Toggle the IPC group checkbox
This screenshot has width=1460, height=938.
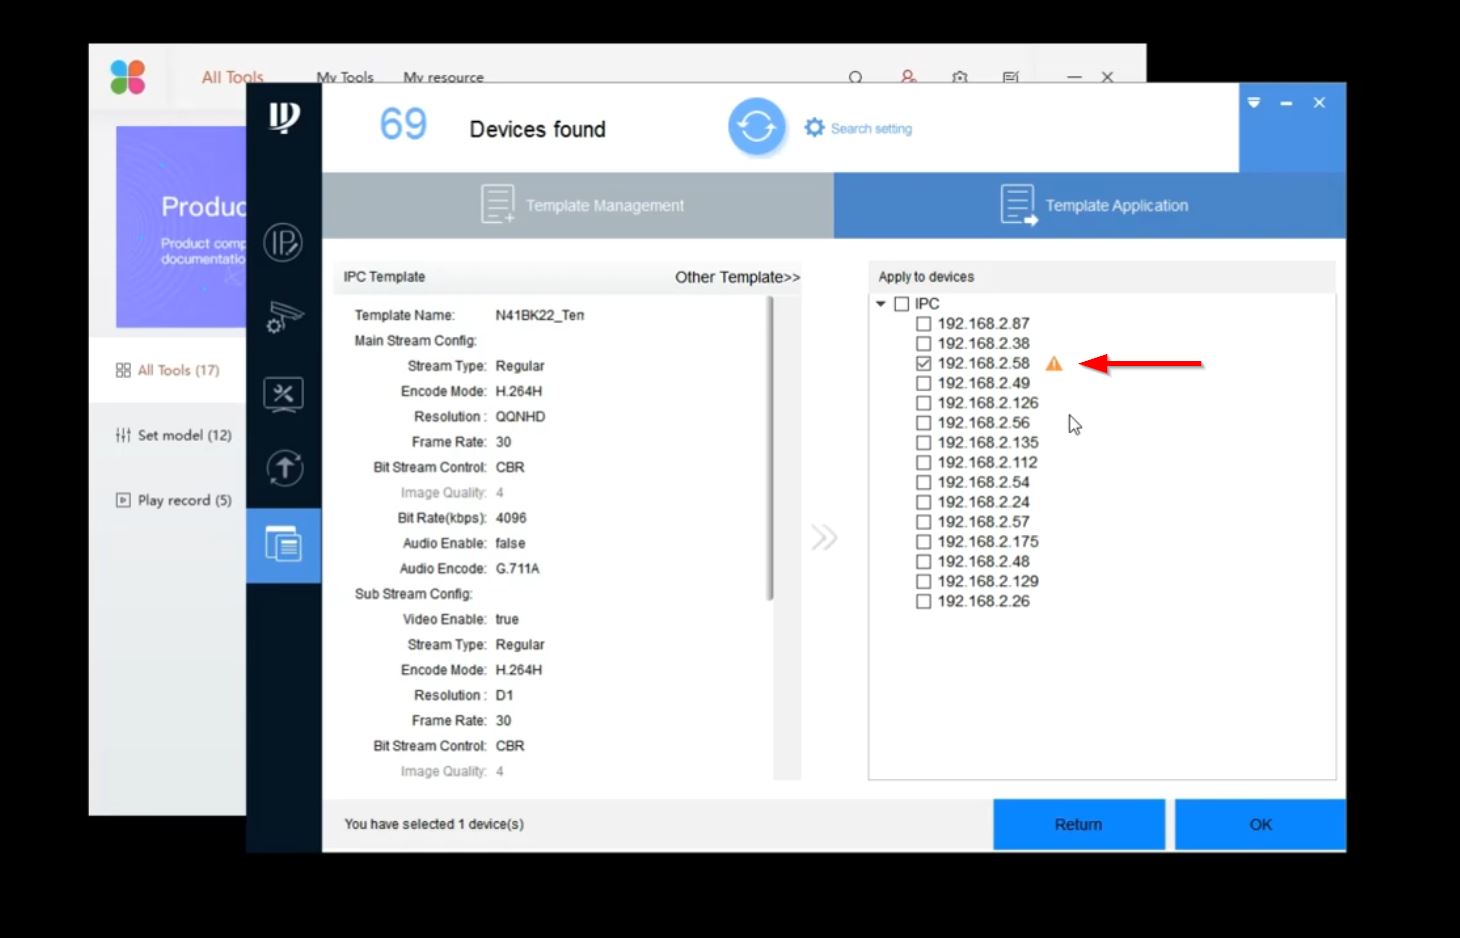coord(902,304)
